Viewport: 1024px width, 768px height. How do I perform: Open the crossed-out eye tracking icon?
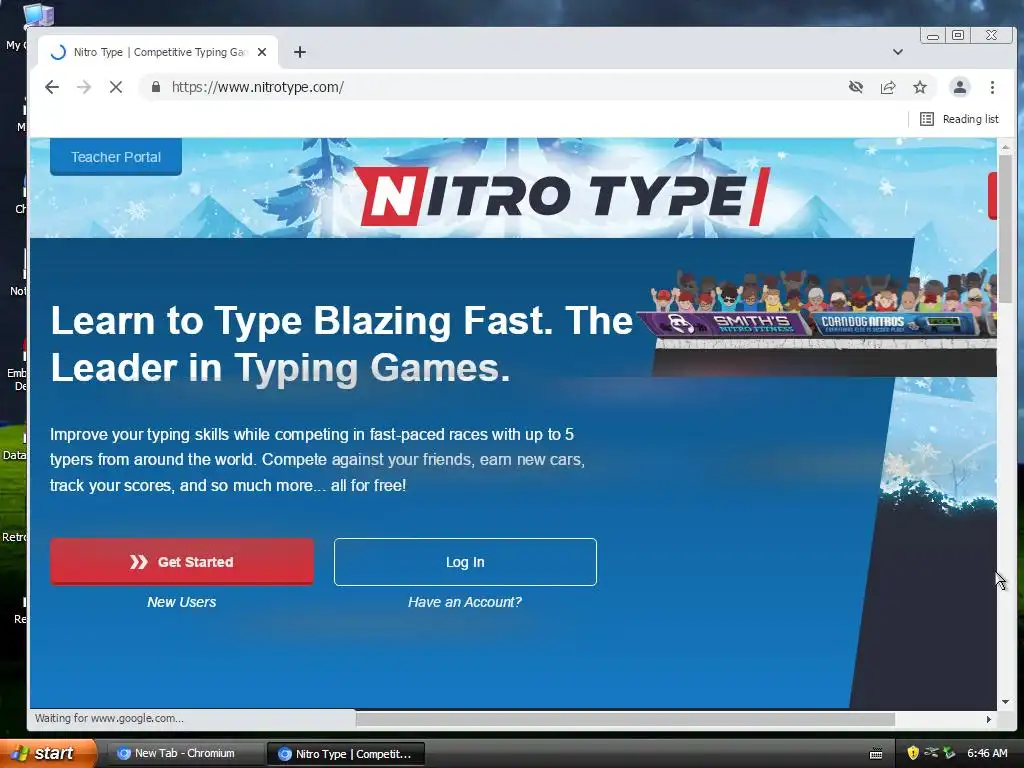point(856,87)
